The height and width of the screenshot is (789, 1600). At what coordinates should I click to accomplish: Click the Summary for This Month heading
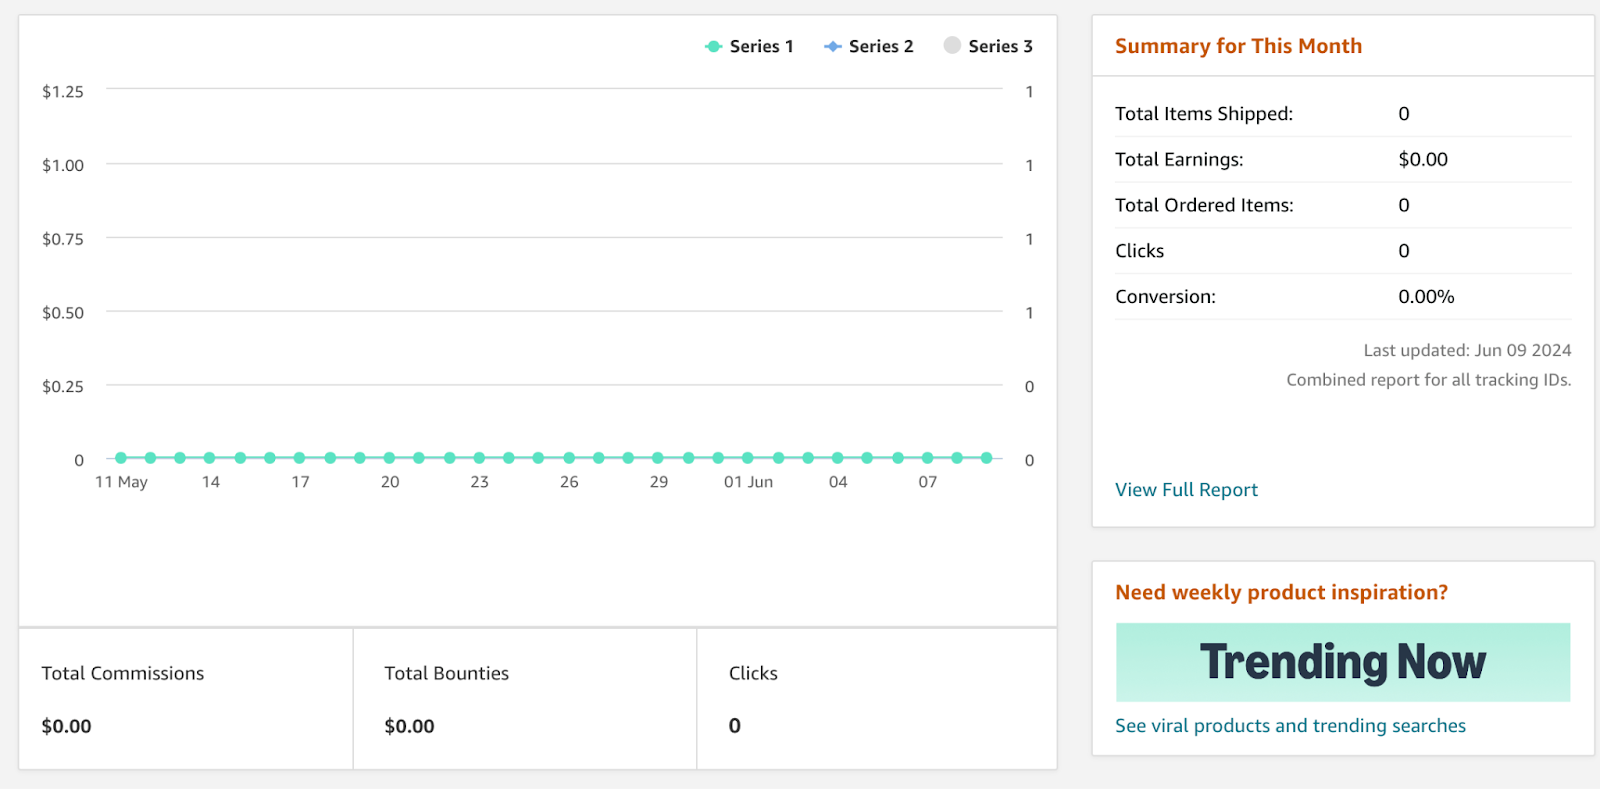pyautogui.click(x=1238, y=46)
